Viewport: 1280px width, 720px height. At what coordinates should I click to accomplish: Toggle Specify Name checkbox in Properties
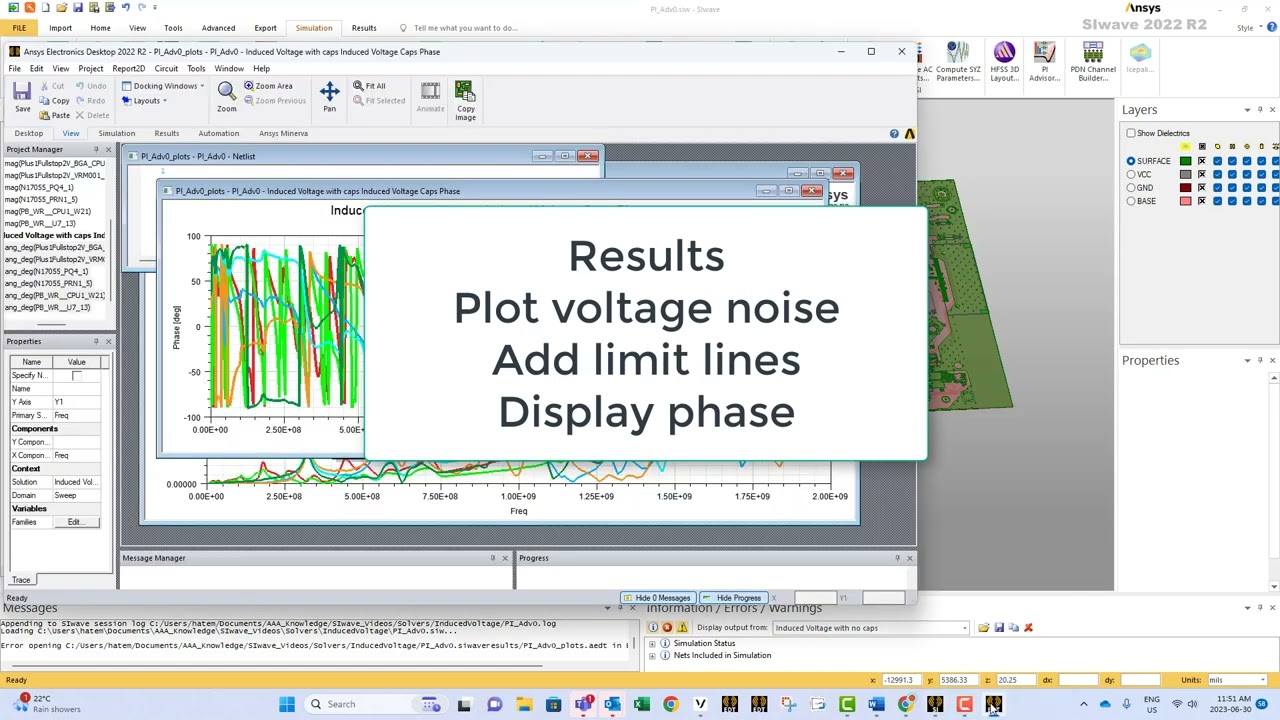point(76,375)
